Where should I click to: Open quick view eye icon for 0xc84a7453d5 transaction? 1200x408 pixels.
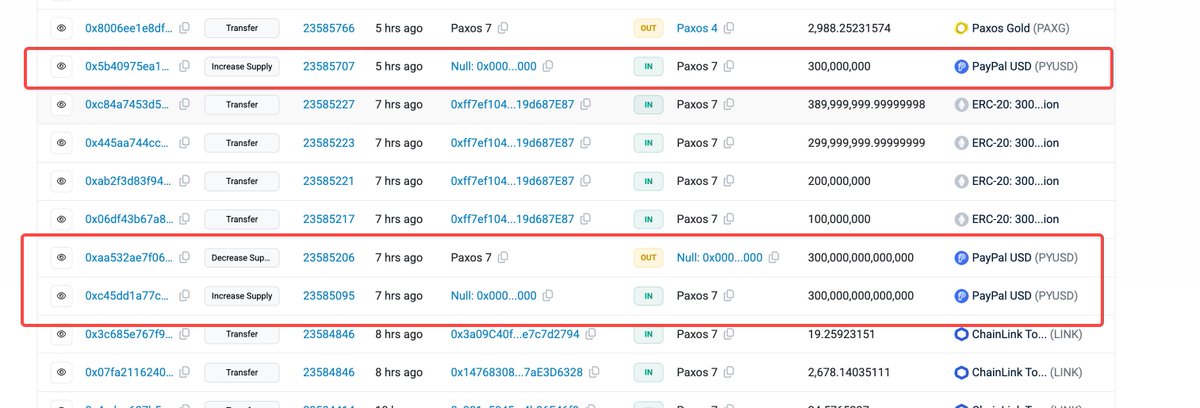click(61, 104)
